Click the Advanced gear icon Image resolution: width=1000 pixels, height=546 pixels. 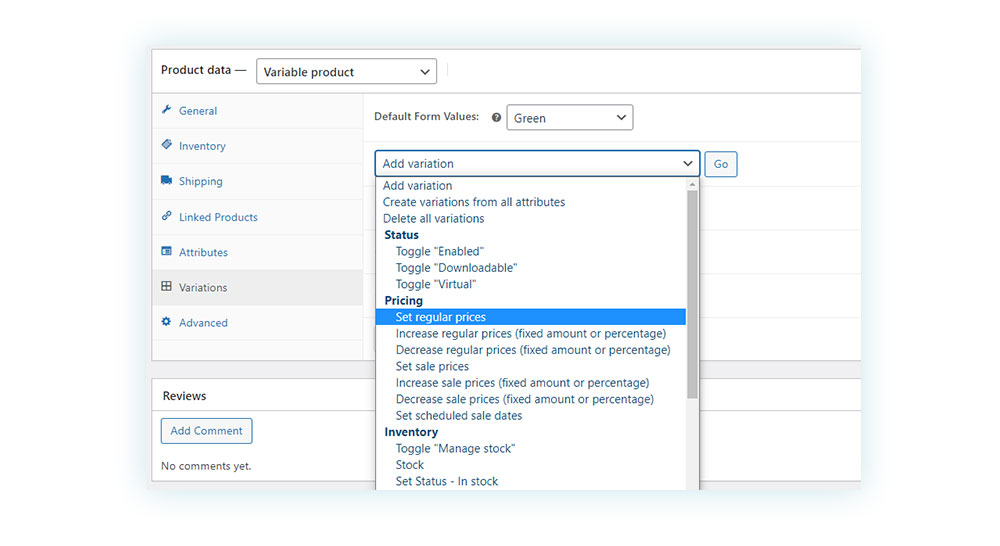[166, 321]
